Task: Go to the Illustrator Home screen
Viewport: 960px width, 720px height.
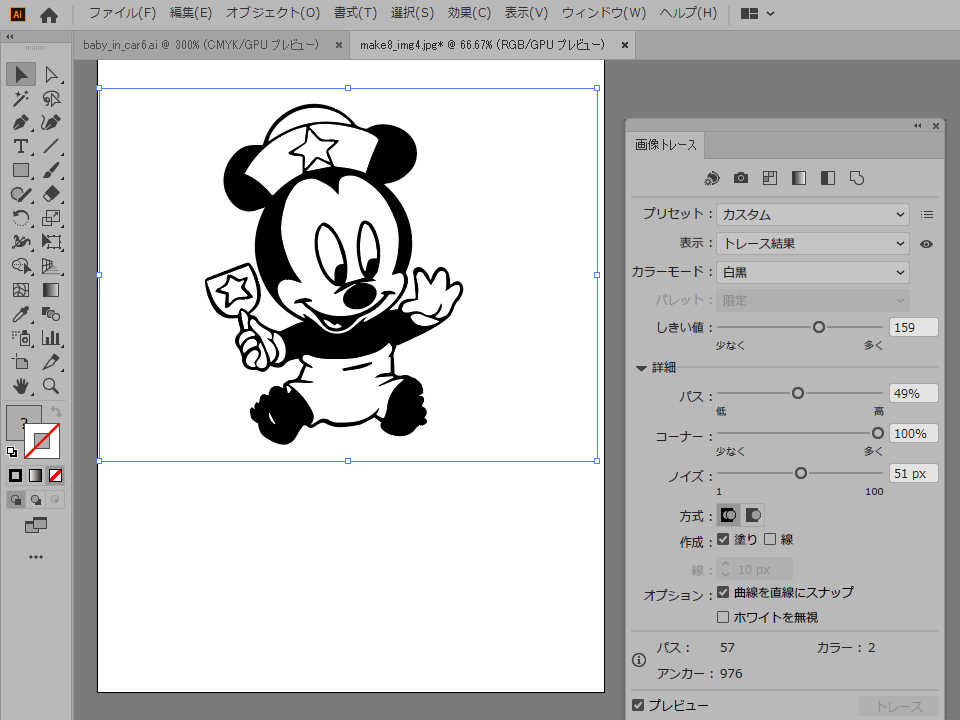Action: (49, 15)
